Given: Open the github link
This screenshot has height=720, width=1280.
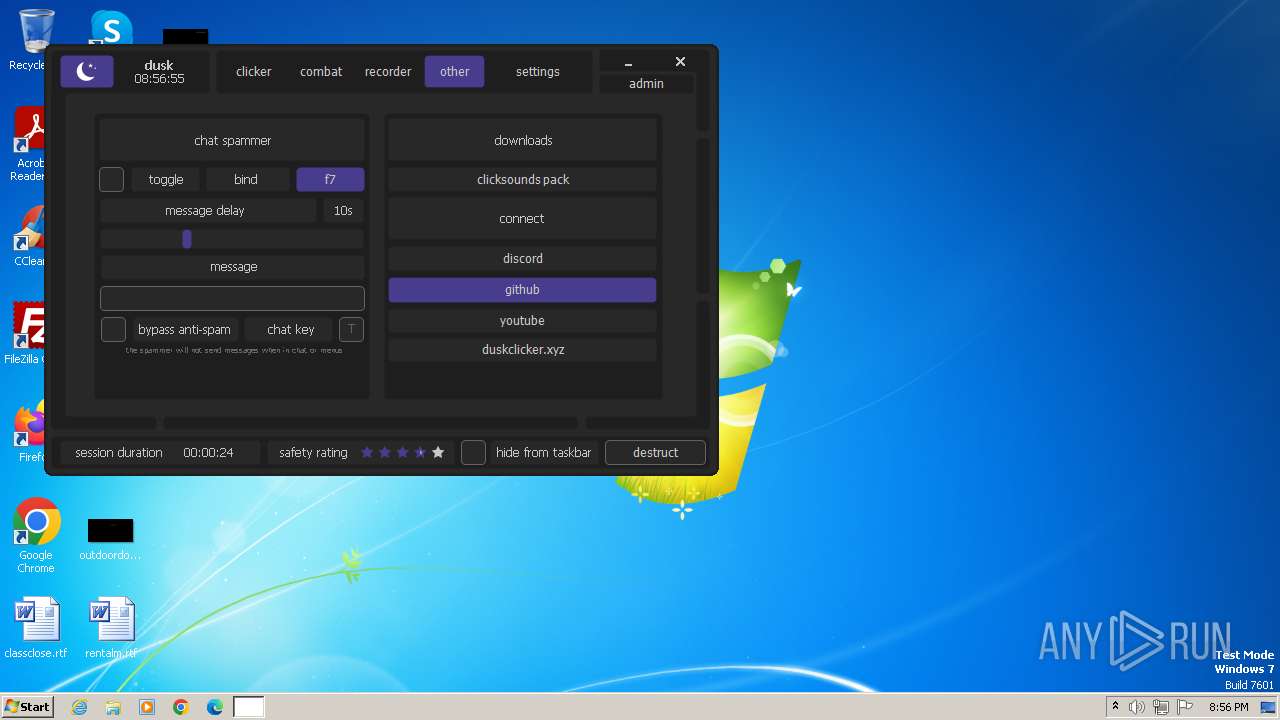Looking at the screenshot, I should pyautogui.click(x=522, y=289).
